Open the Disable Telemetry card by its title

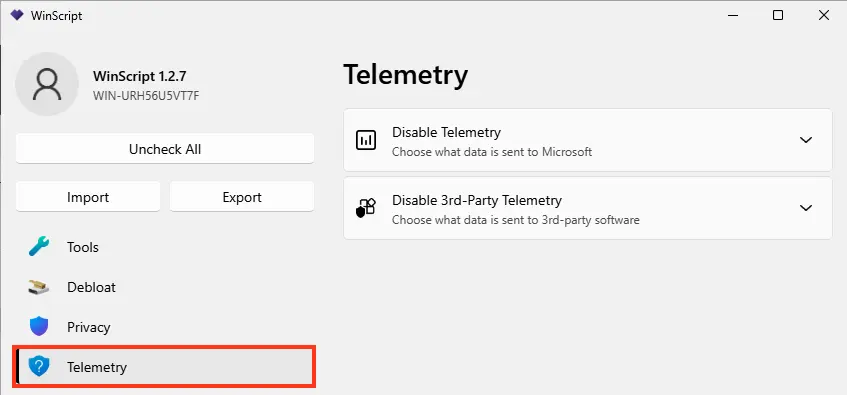[446, 132]
